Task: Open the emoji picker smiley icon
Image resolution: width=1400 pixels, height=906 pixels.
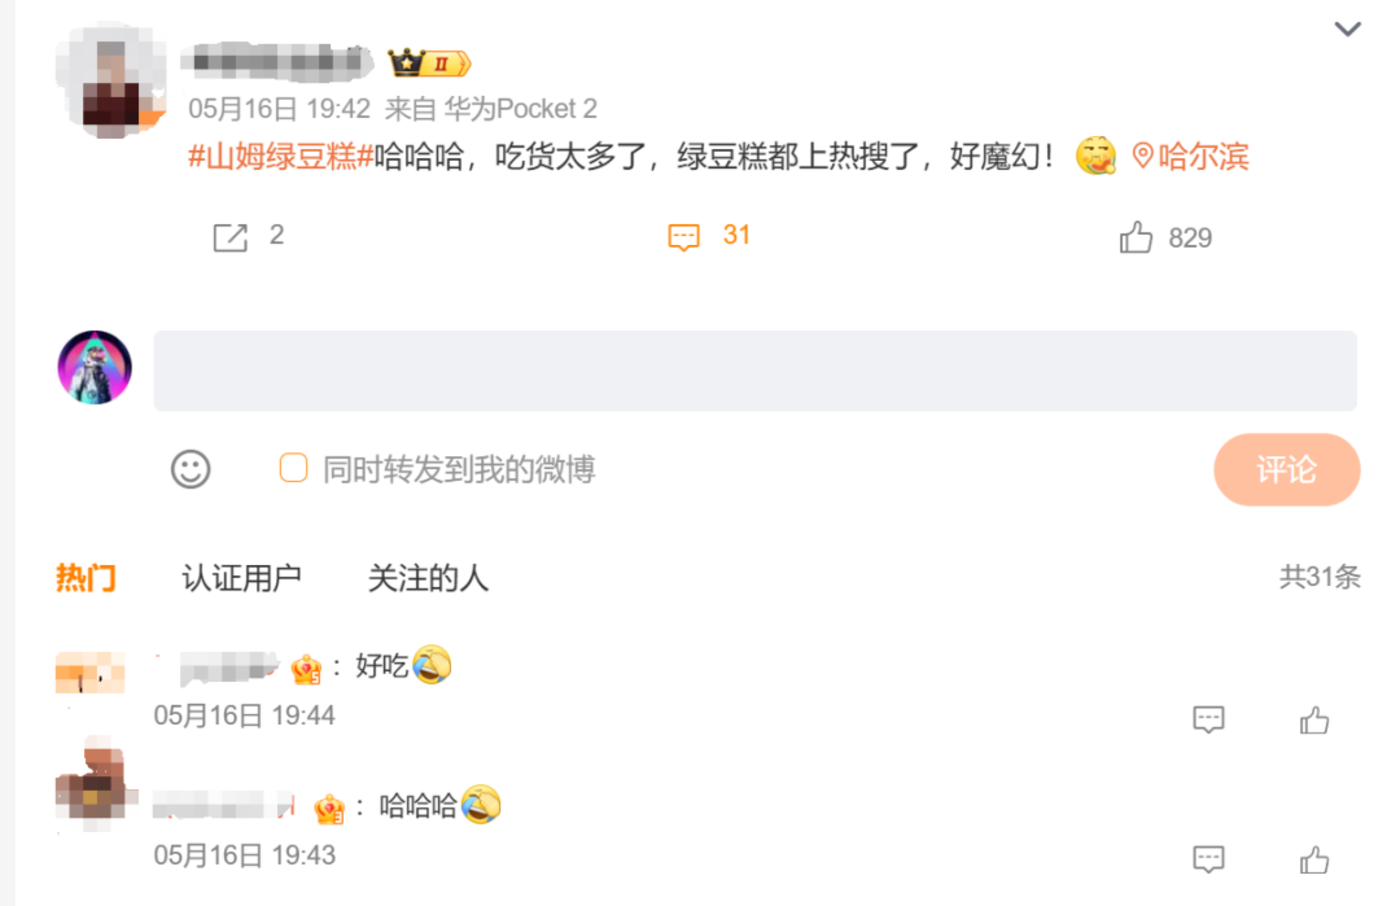Action: (x=190, y=469)
